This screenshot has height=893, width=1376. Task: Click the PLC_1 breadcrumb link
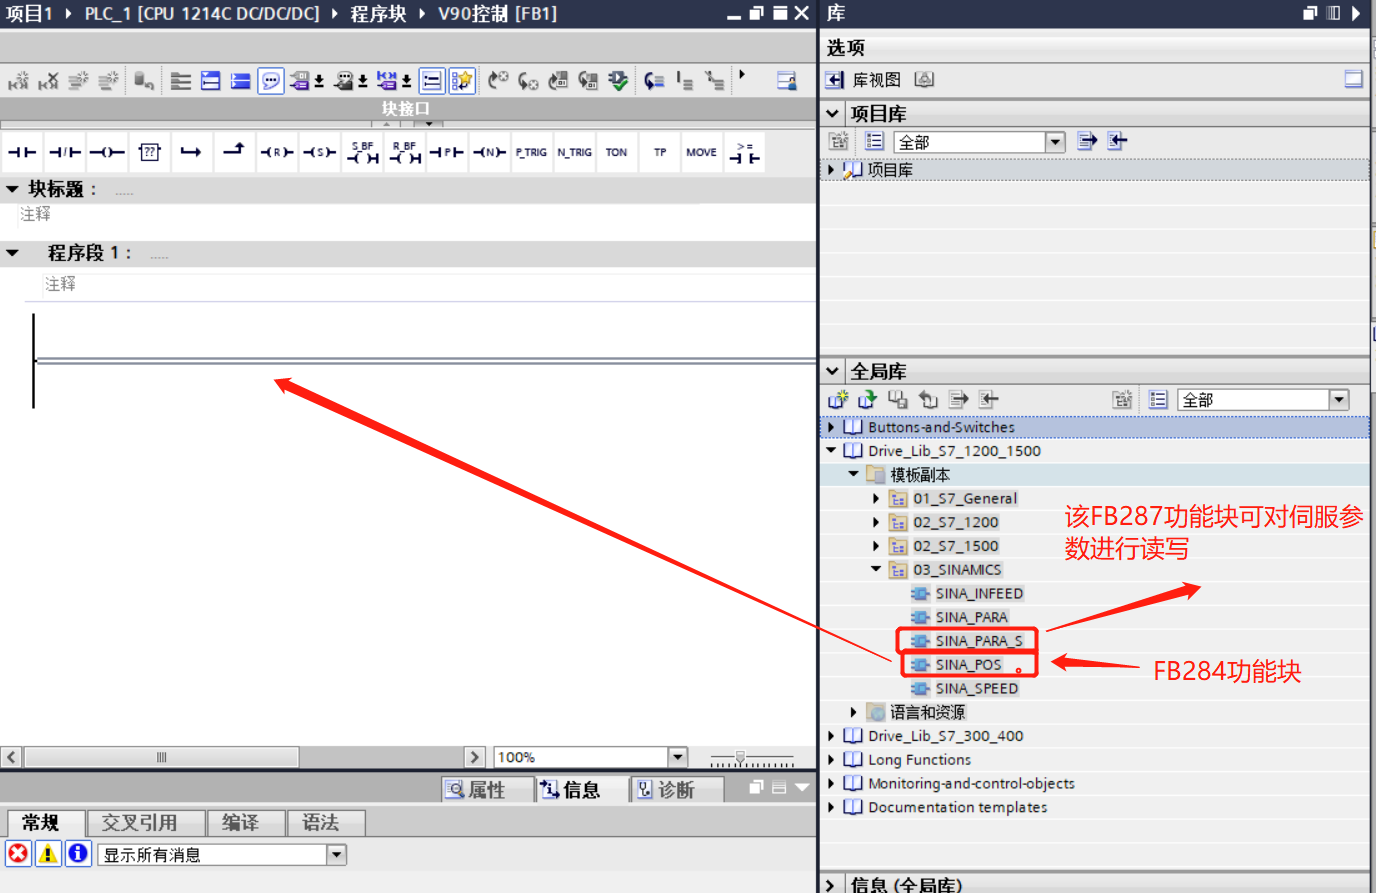202,13
